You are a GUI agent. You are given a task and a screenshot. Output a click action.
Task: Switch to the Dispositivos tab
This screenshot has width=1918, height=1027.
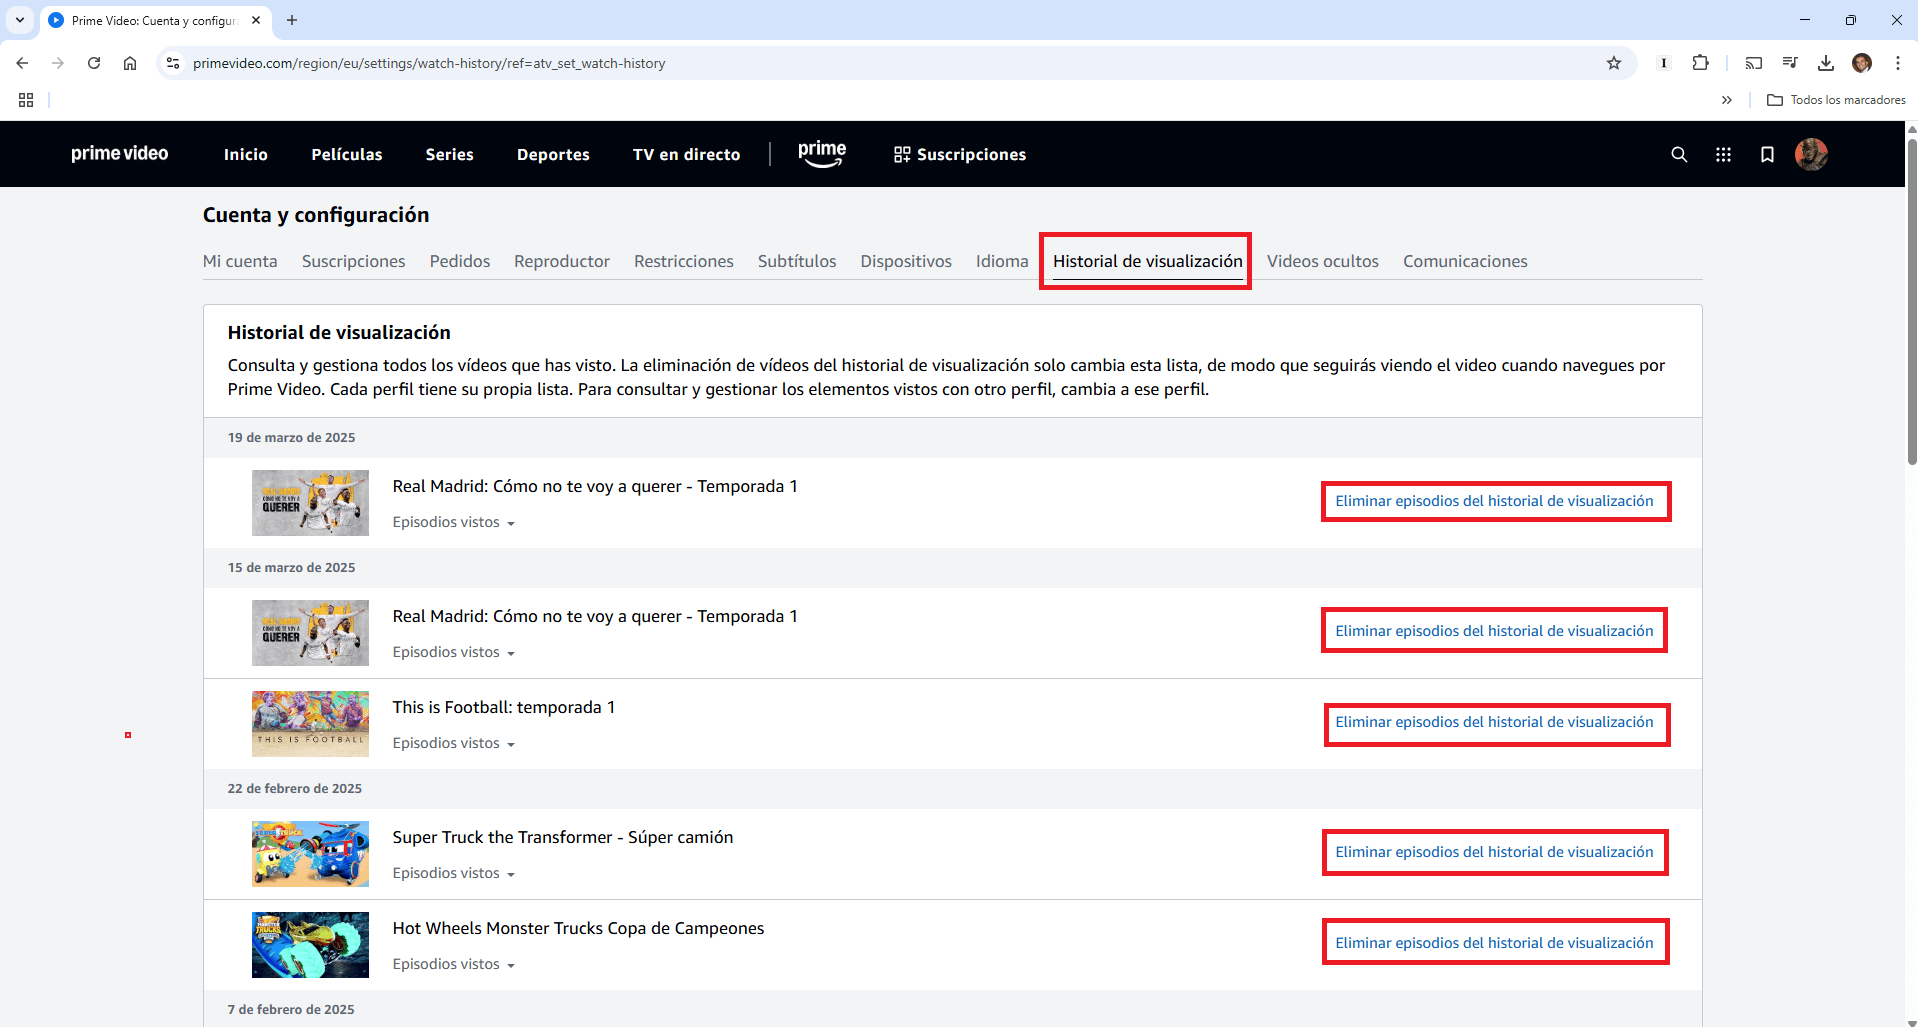click(906, 261)
